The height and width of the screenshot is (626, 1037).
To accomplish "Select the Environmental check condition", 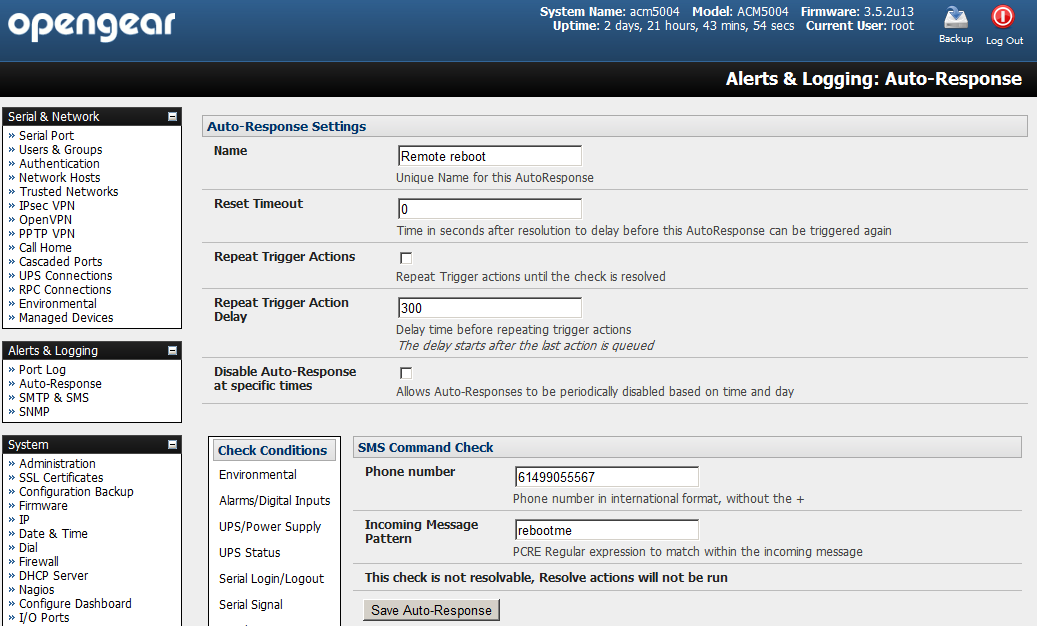I will coord(258,475).
